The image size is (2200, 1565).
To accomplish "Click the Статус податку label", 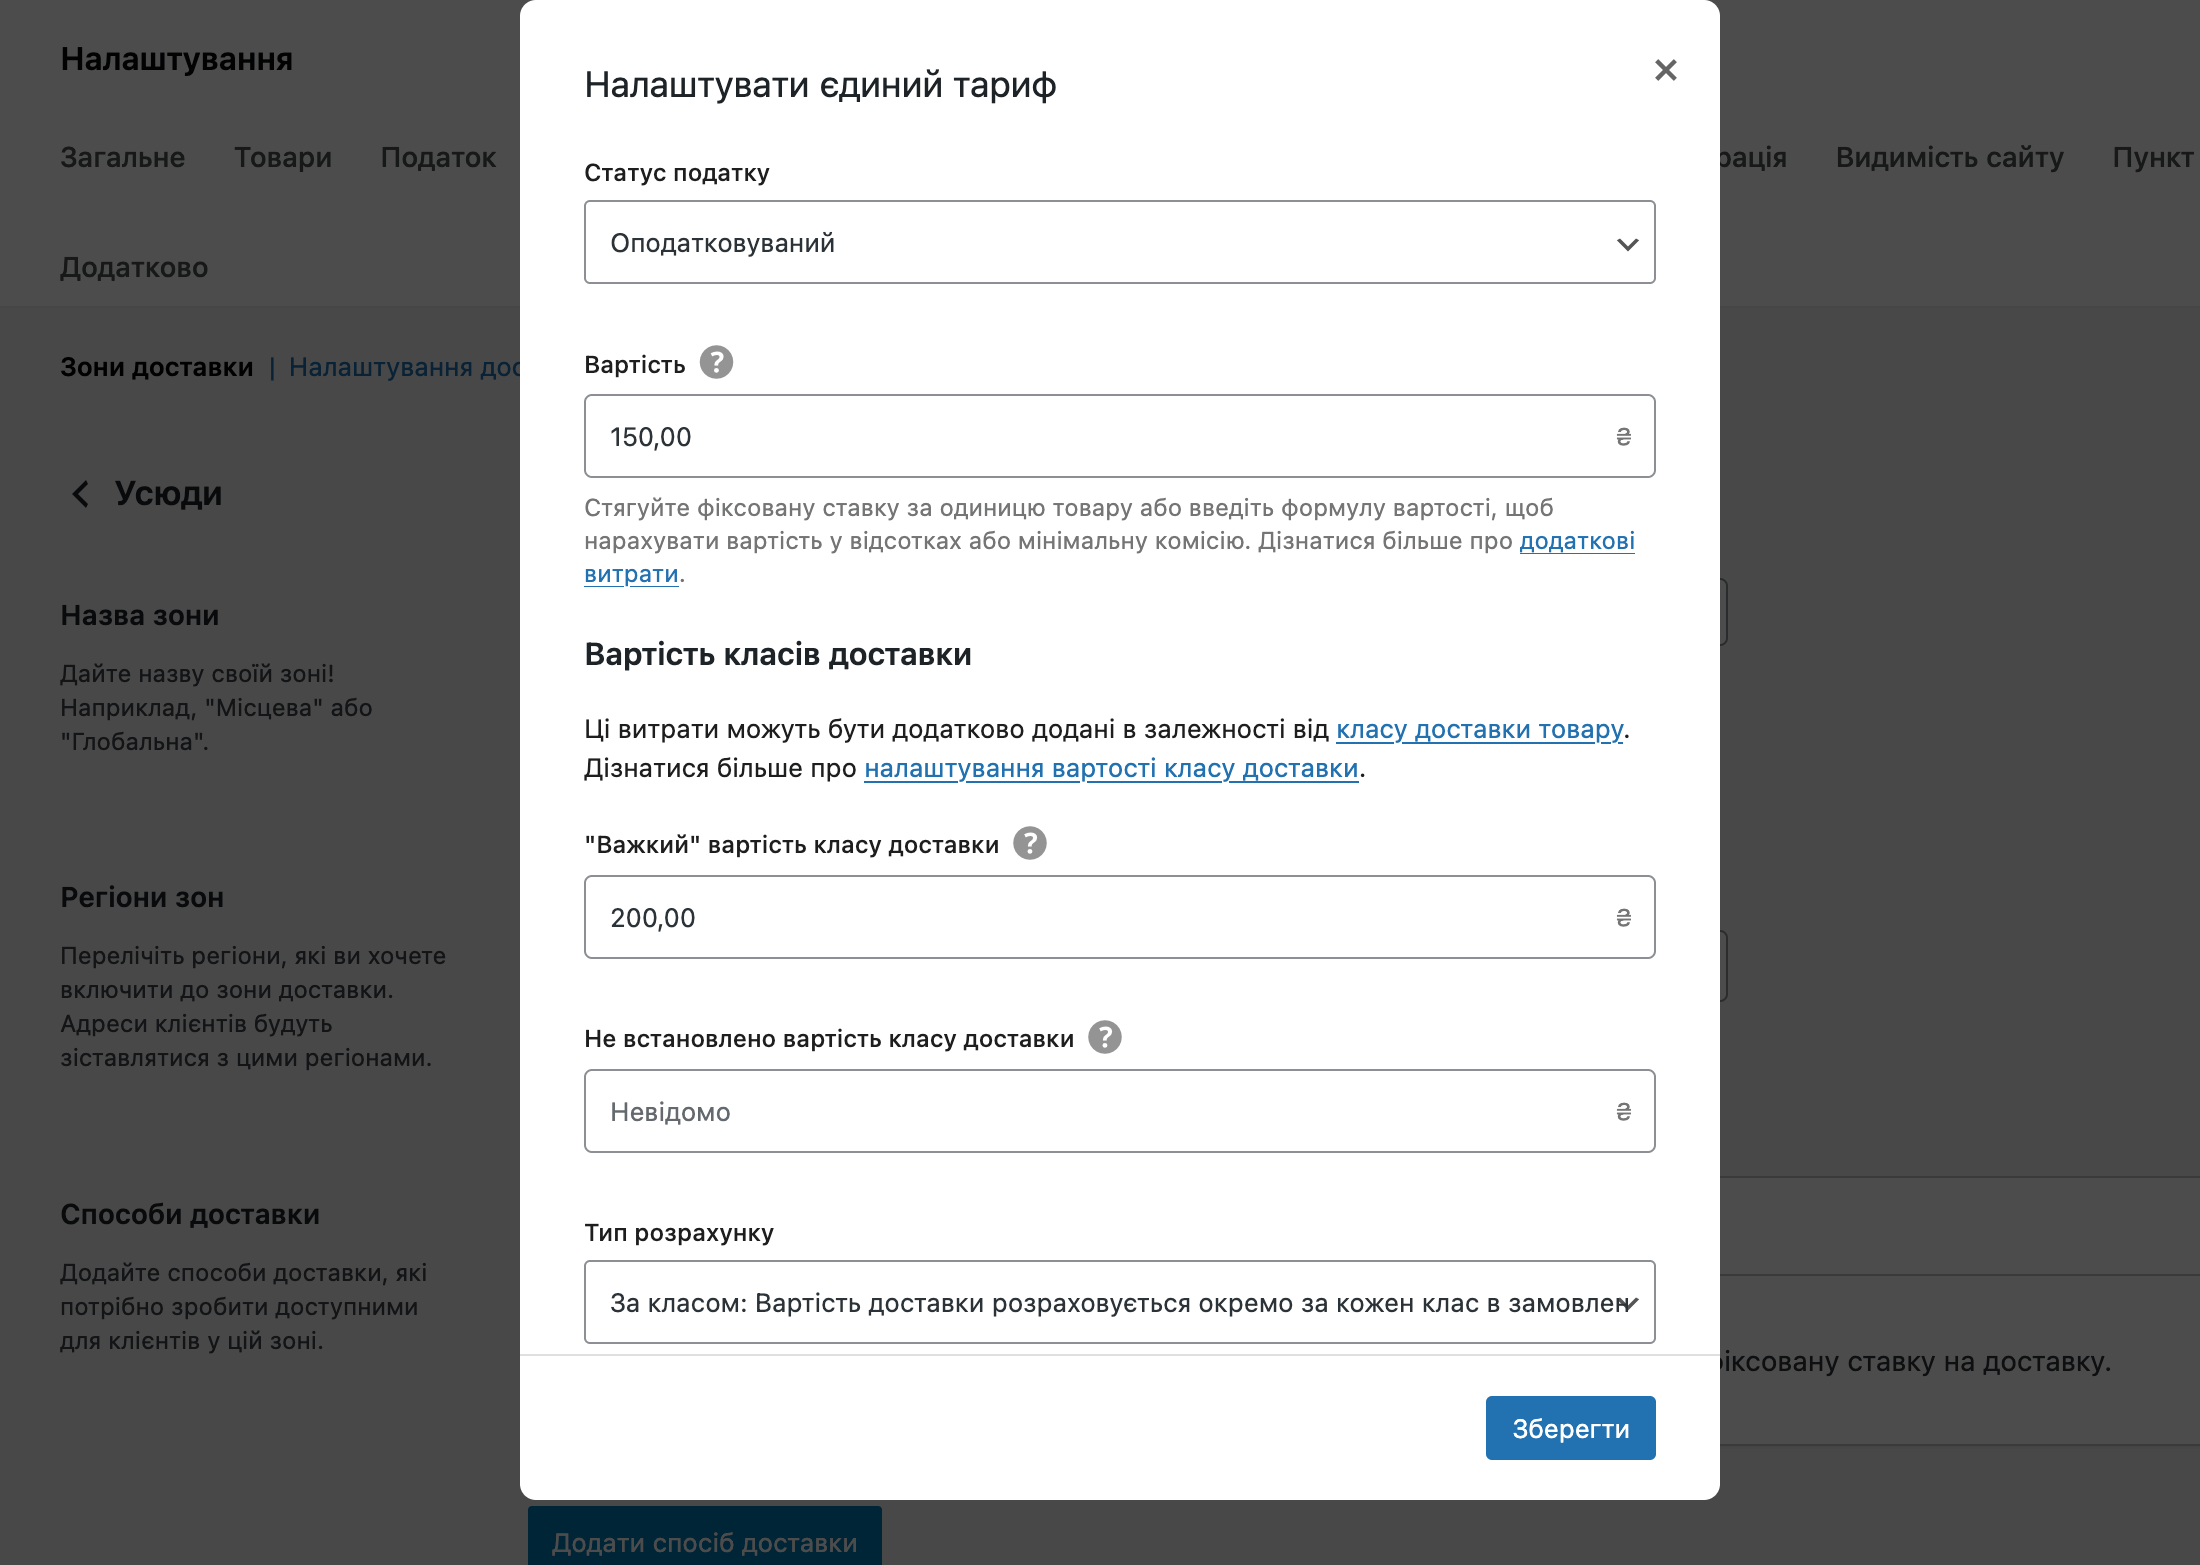I will [676, 172].
